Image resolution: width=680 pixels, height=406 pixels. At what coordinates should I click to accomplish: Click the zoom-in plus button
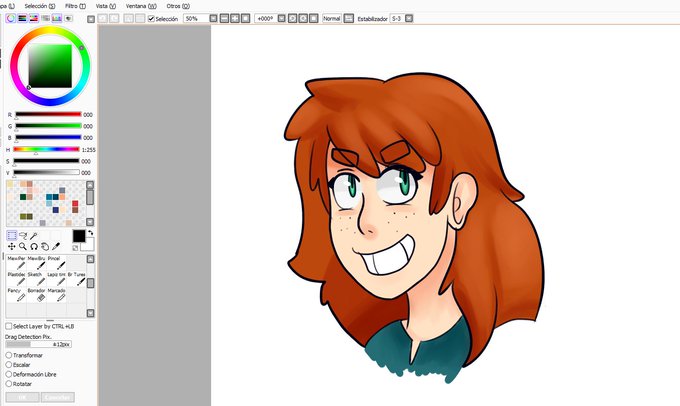pos(235,18)
